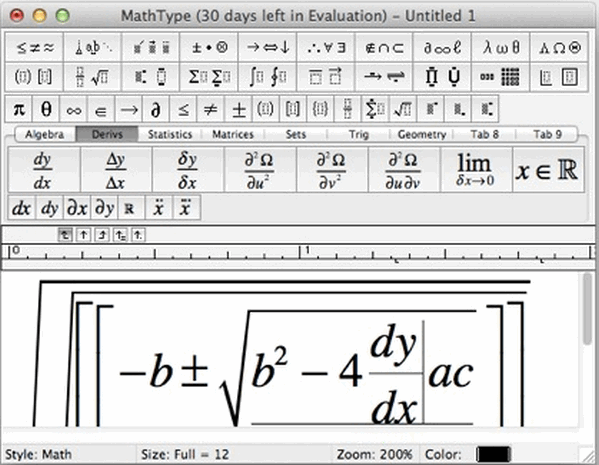This screenshot has height=465, width=599.
Task: Open the relational symbols palette (≤≠≈)
Action: pos(34,47)
